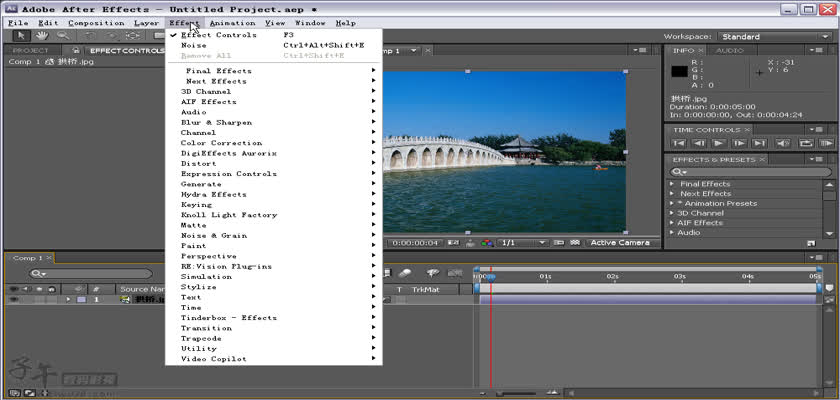The height and width of the screenshot is (400, 840).
Task: Click the Comp 1 timeline tab
Action: [x=28, y=258]
